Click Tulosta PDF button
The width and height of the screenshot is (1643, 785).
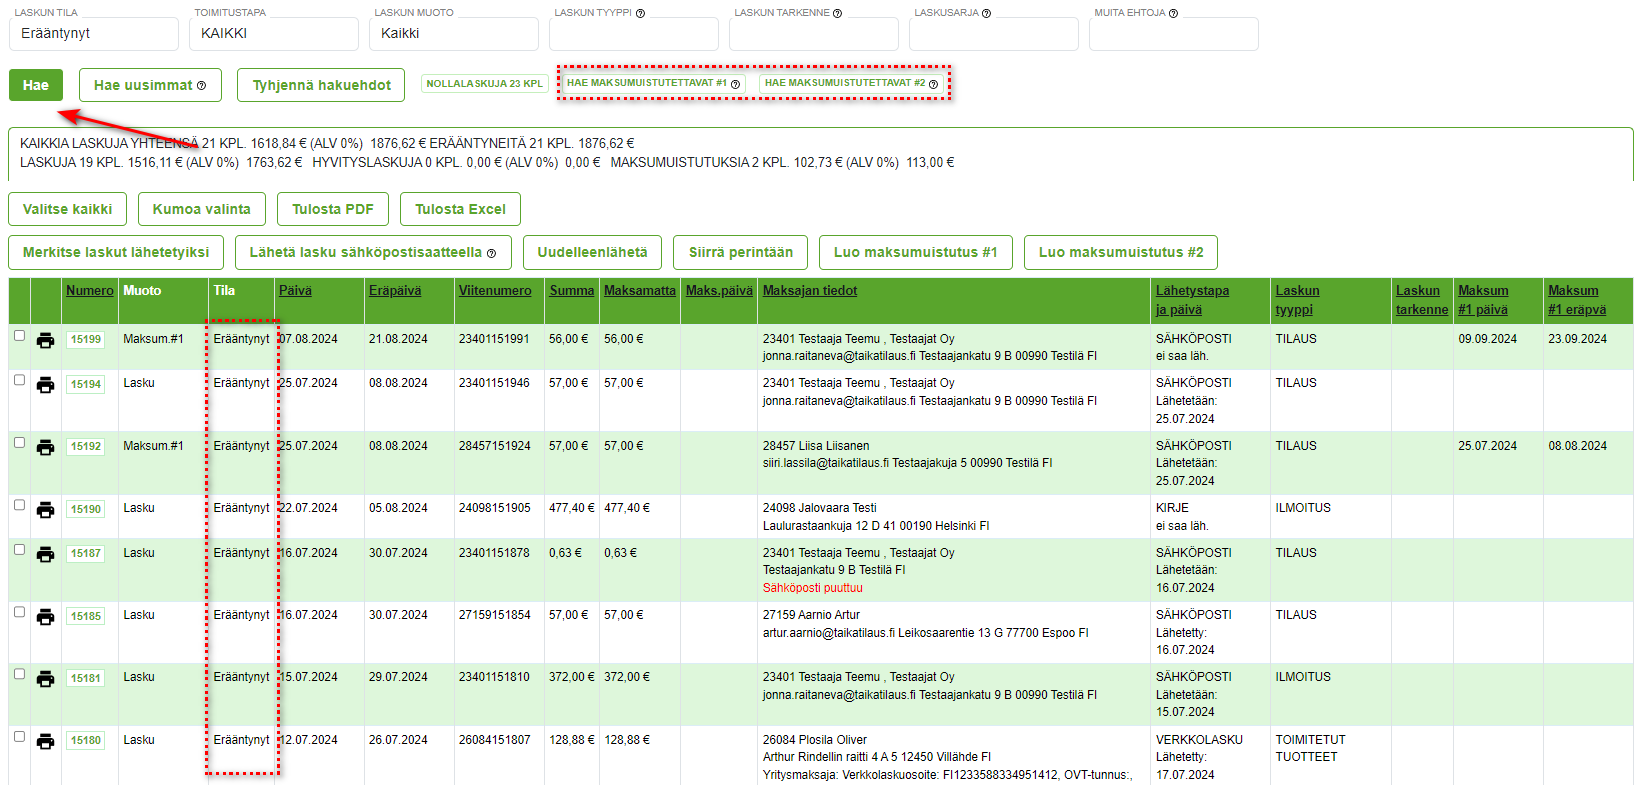[x=333, y=209]
